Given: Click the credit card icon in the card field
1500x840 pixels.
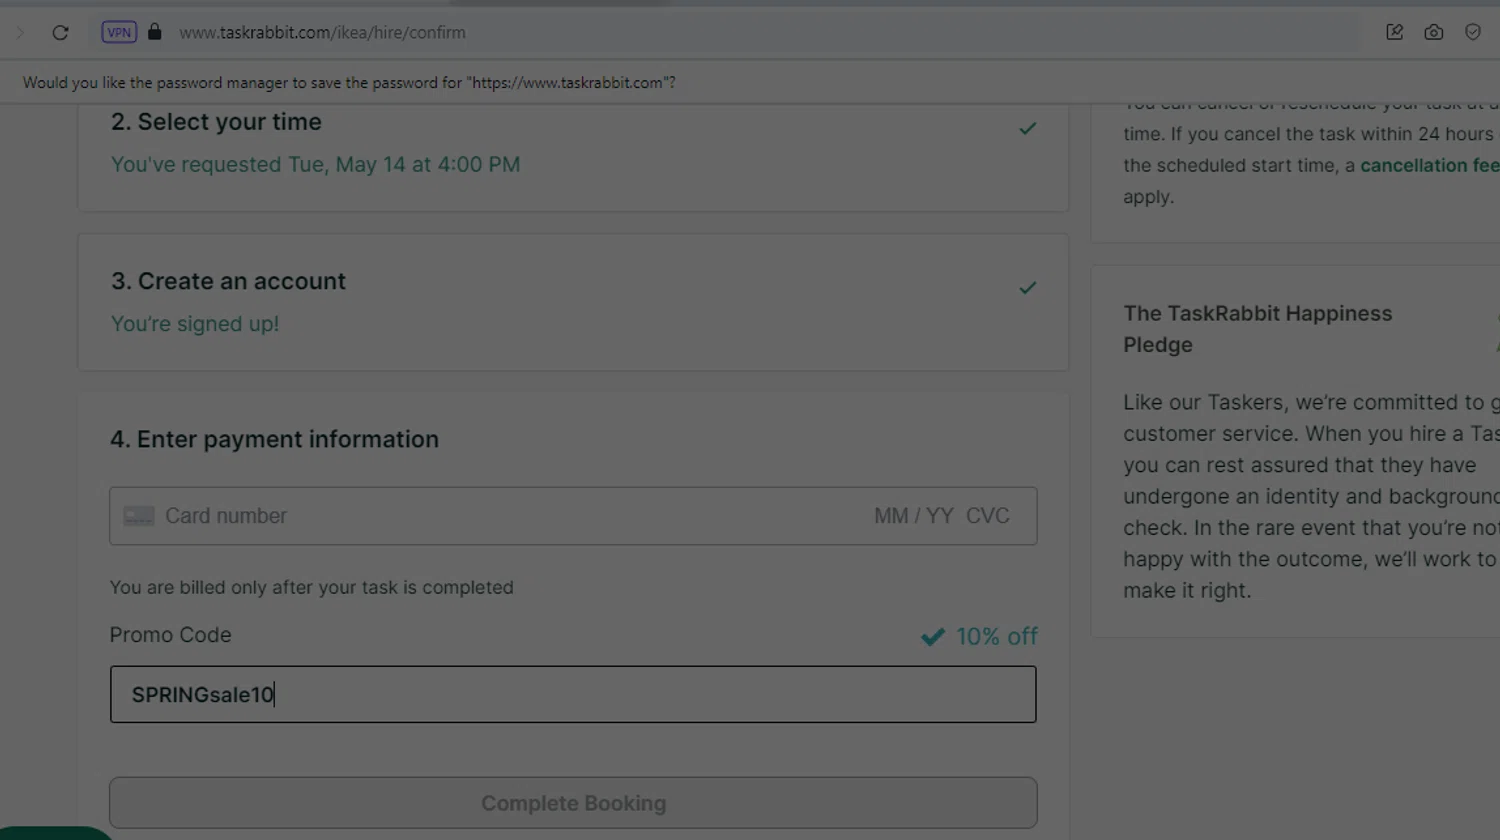Looking at the screenshot, I should click(x=139, y=516).
